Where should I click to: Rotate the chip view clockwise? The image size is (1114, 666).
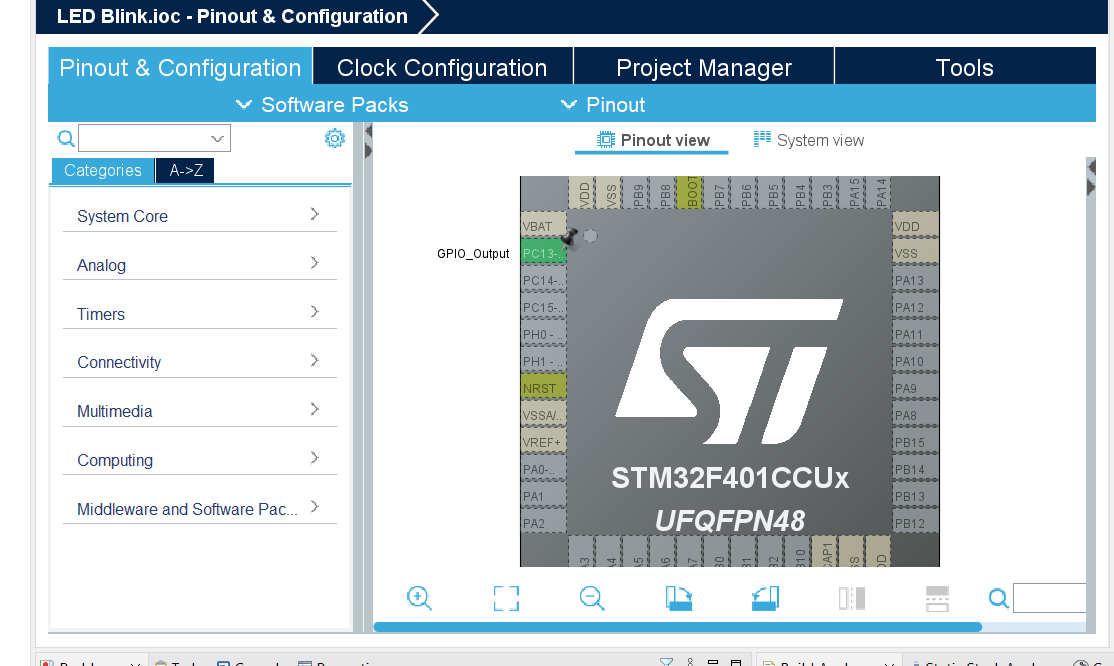[x=678, y=597]
